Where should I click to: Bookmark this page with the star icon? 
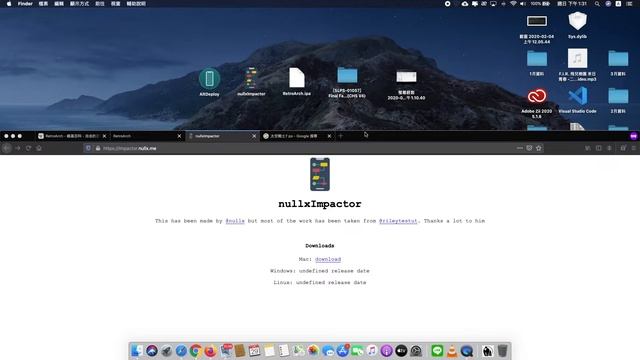click(x=538, y=148)
